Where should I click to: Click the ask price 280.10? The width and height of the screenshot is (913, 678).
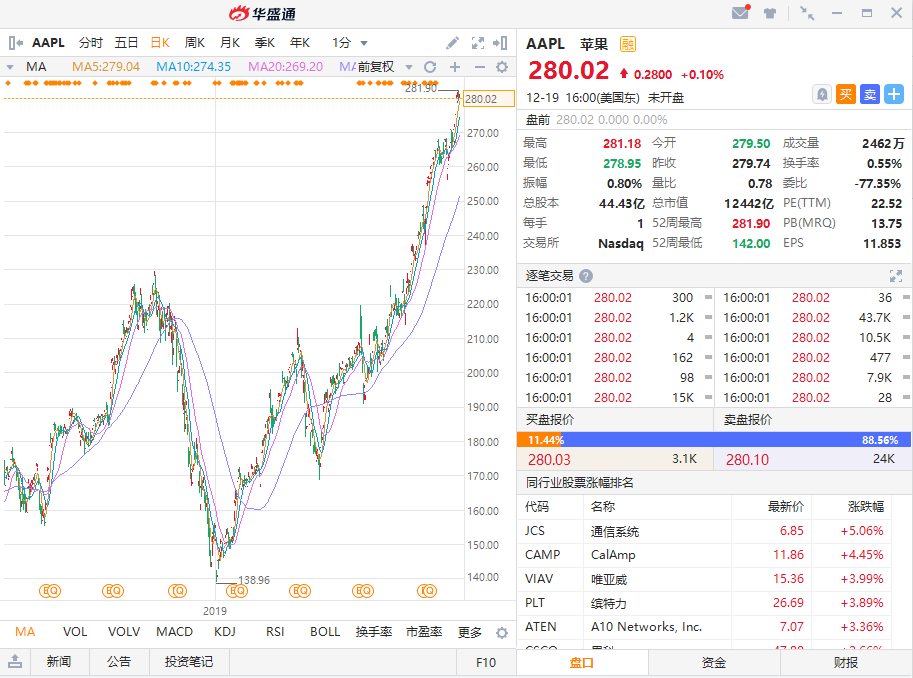pyautogui.click(x=747, y=460)
